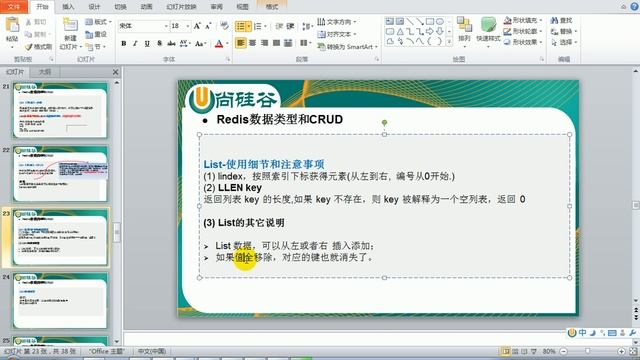Decrease list indent level
Image resolution: width=640 pixels, height=360 pixels.
pos(279,26)
